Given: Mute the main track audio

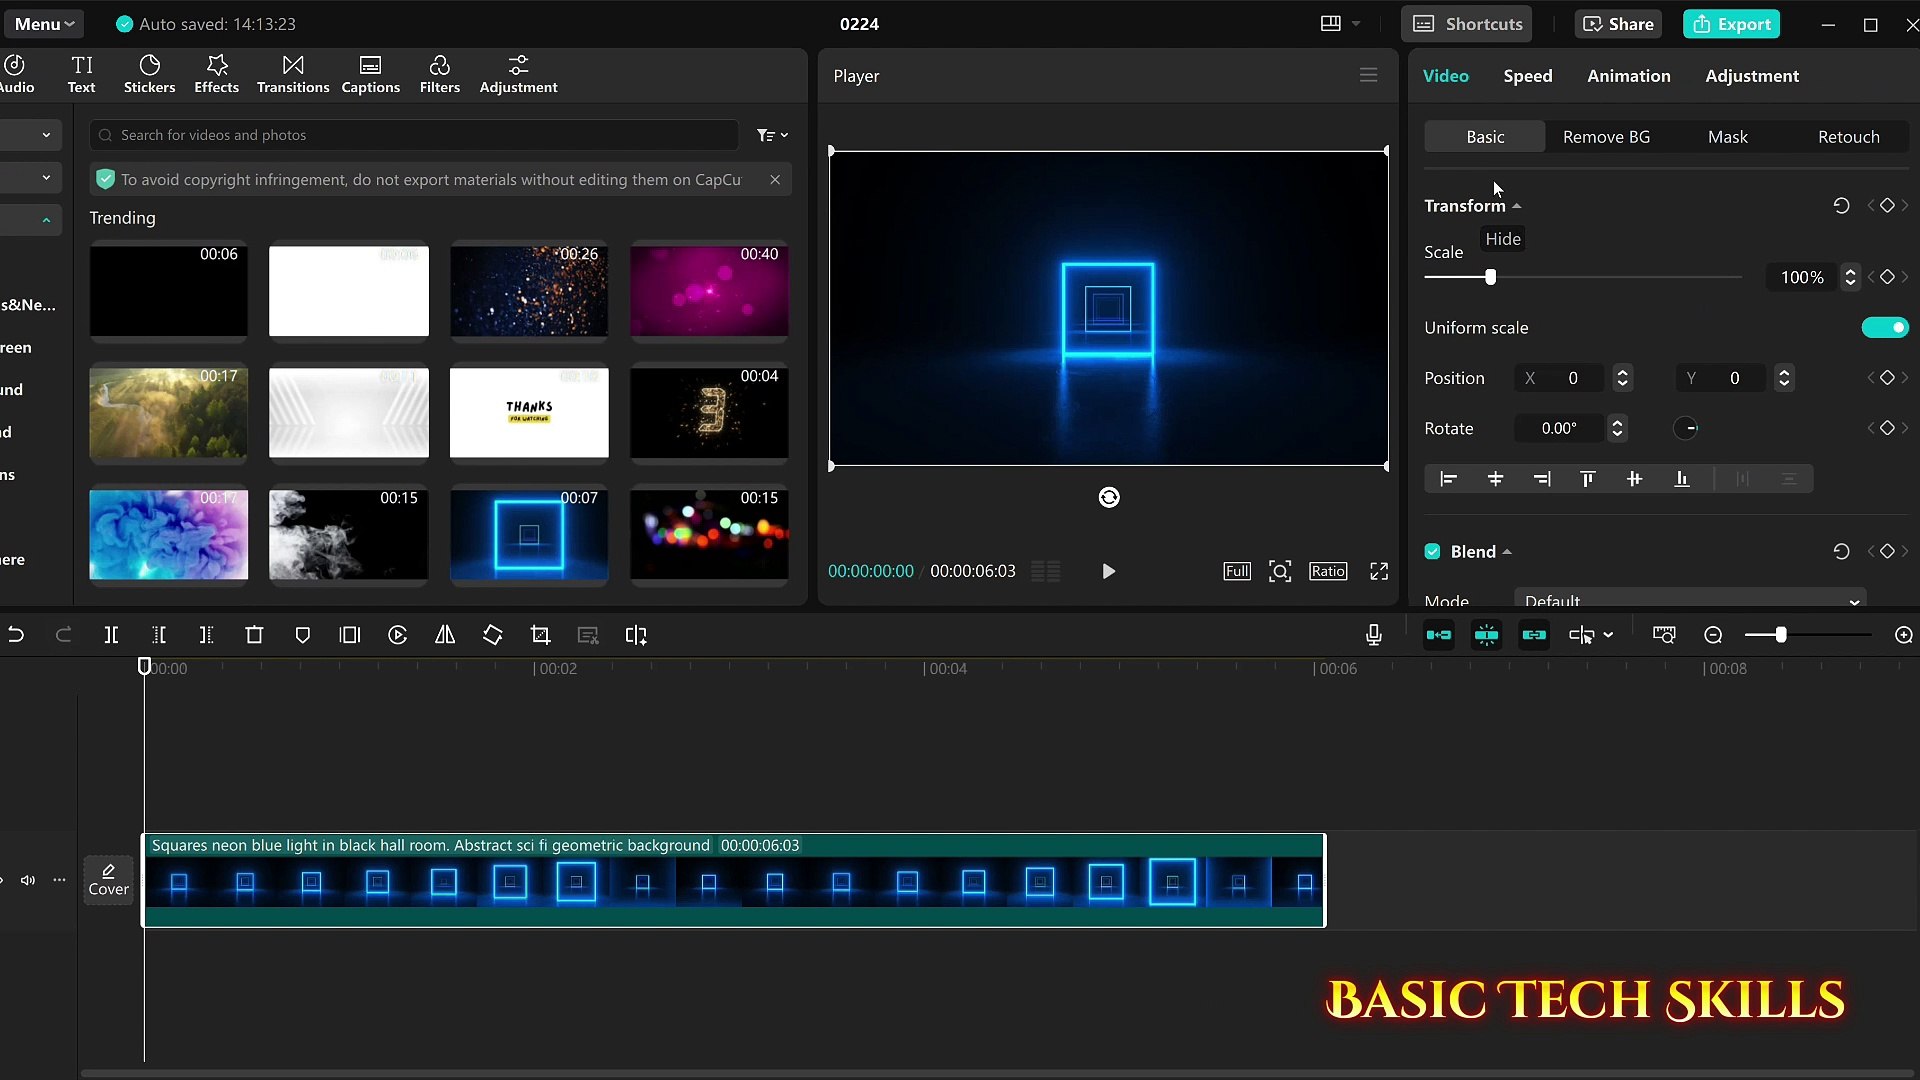Looking at the screenshot, I should click(28, 880).
